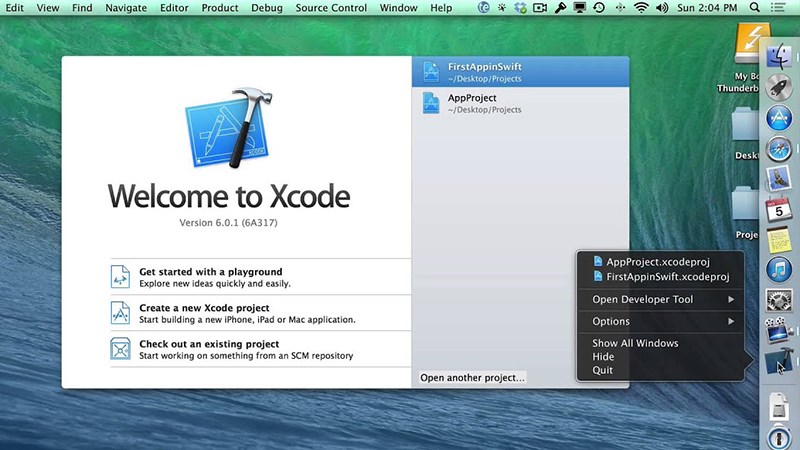Image resolution: width=800 pixels, height=450 pixels.
Task: Click Open another project… button
Action: click(x=472, y=378)
